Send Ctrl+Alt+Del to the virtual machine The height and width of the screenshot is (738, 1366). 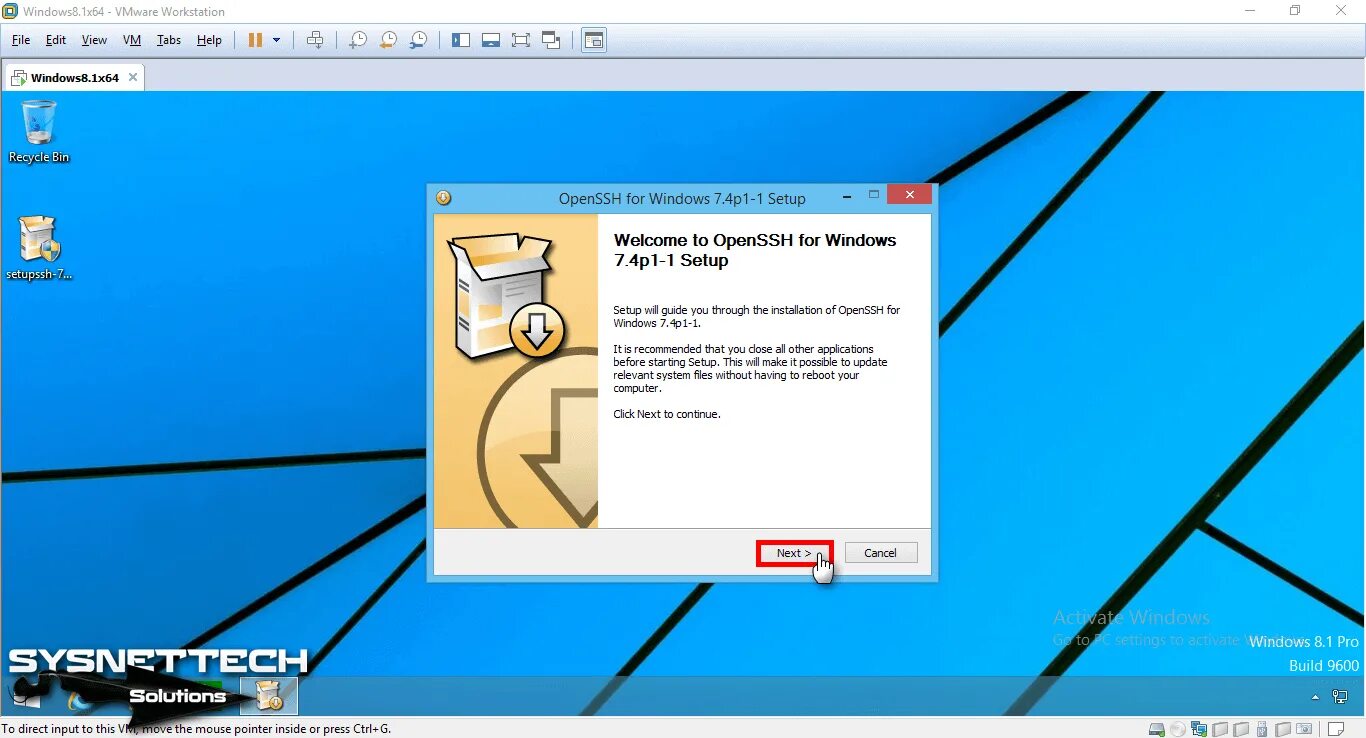pyautogui.click(x=315, y=40)
